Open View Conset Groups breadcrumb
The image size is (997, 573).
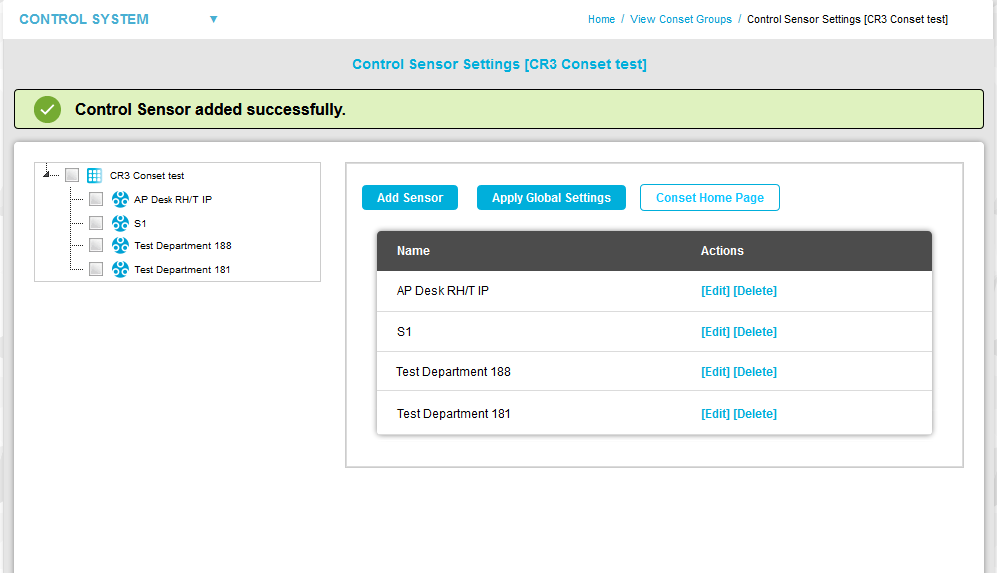click(680, 19)
